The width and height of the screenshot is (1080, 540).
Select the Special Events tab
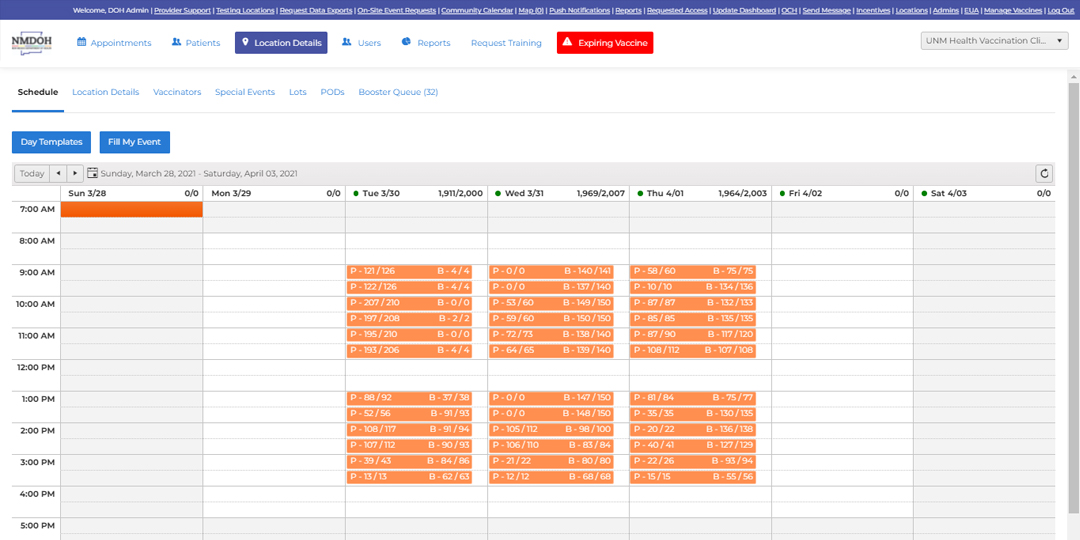click(x=245, y=92)
